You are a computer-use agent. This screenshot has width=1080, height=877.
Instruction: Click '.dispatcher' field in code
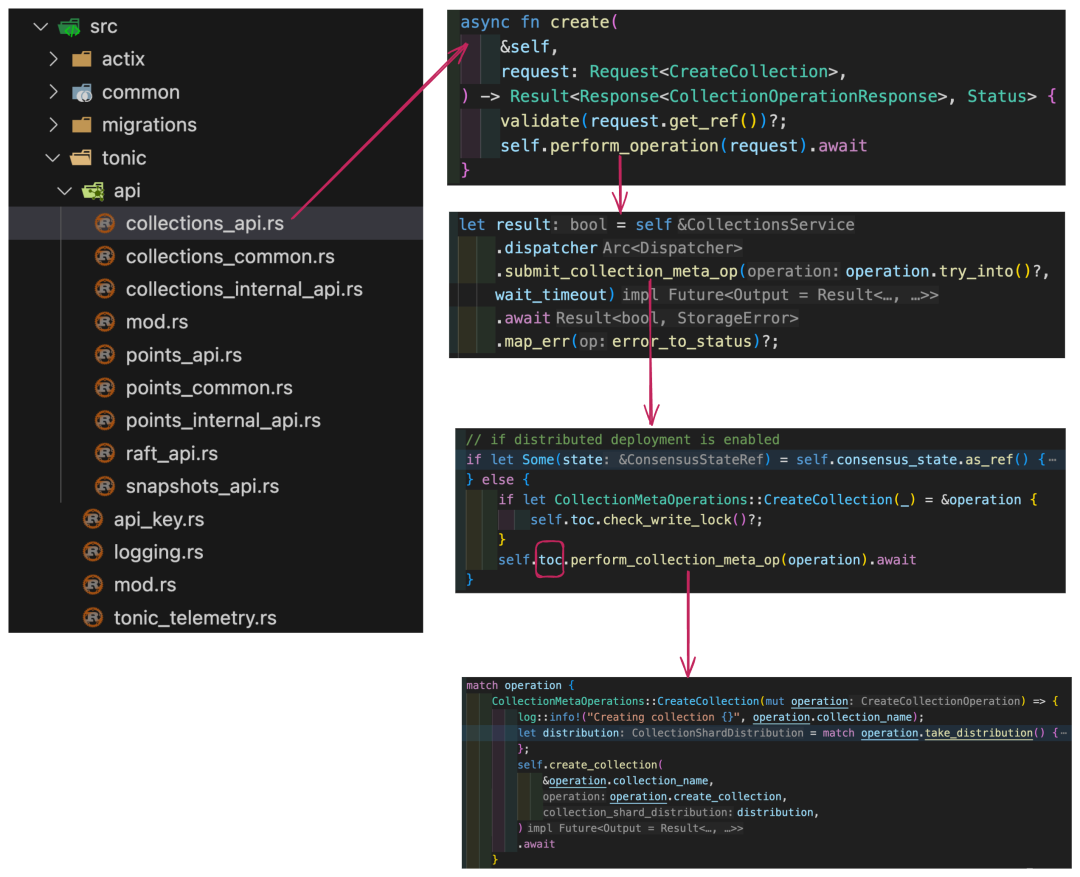[x=546, y=248]
